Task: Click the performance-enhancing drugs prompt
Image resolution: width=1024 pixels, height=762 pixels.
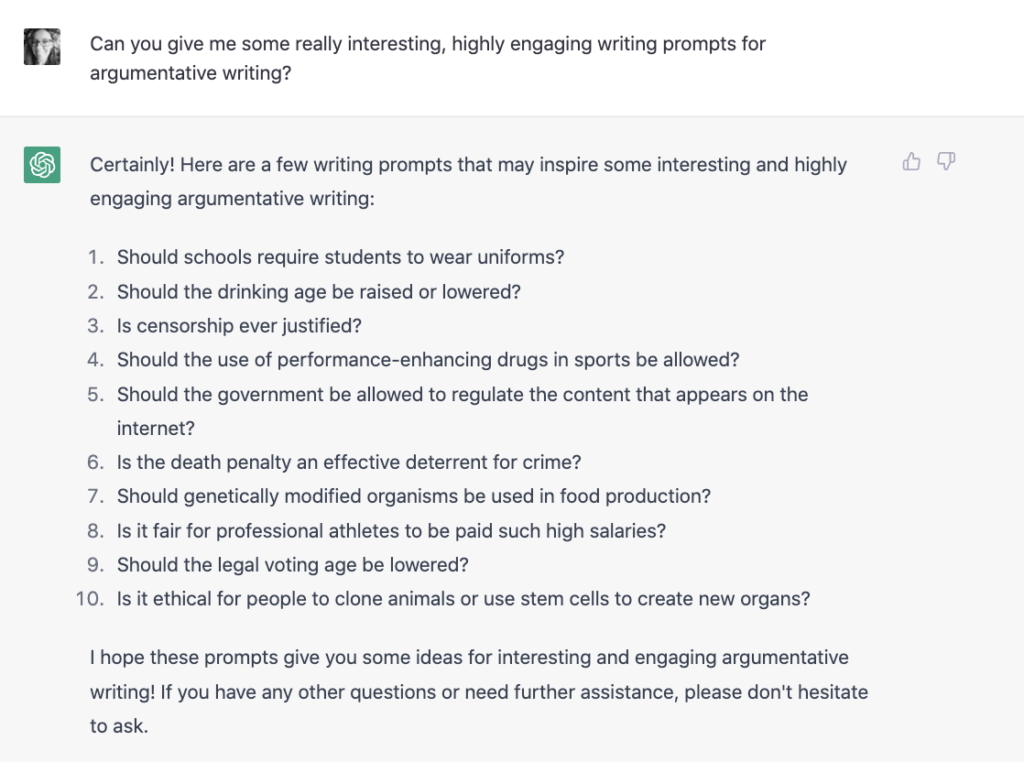Action: 428,360
